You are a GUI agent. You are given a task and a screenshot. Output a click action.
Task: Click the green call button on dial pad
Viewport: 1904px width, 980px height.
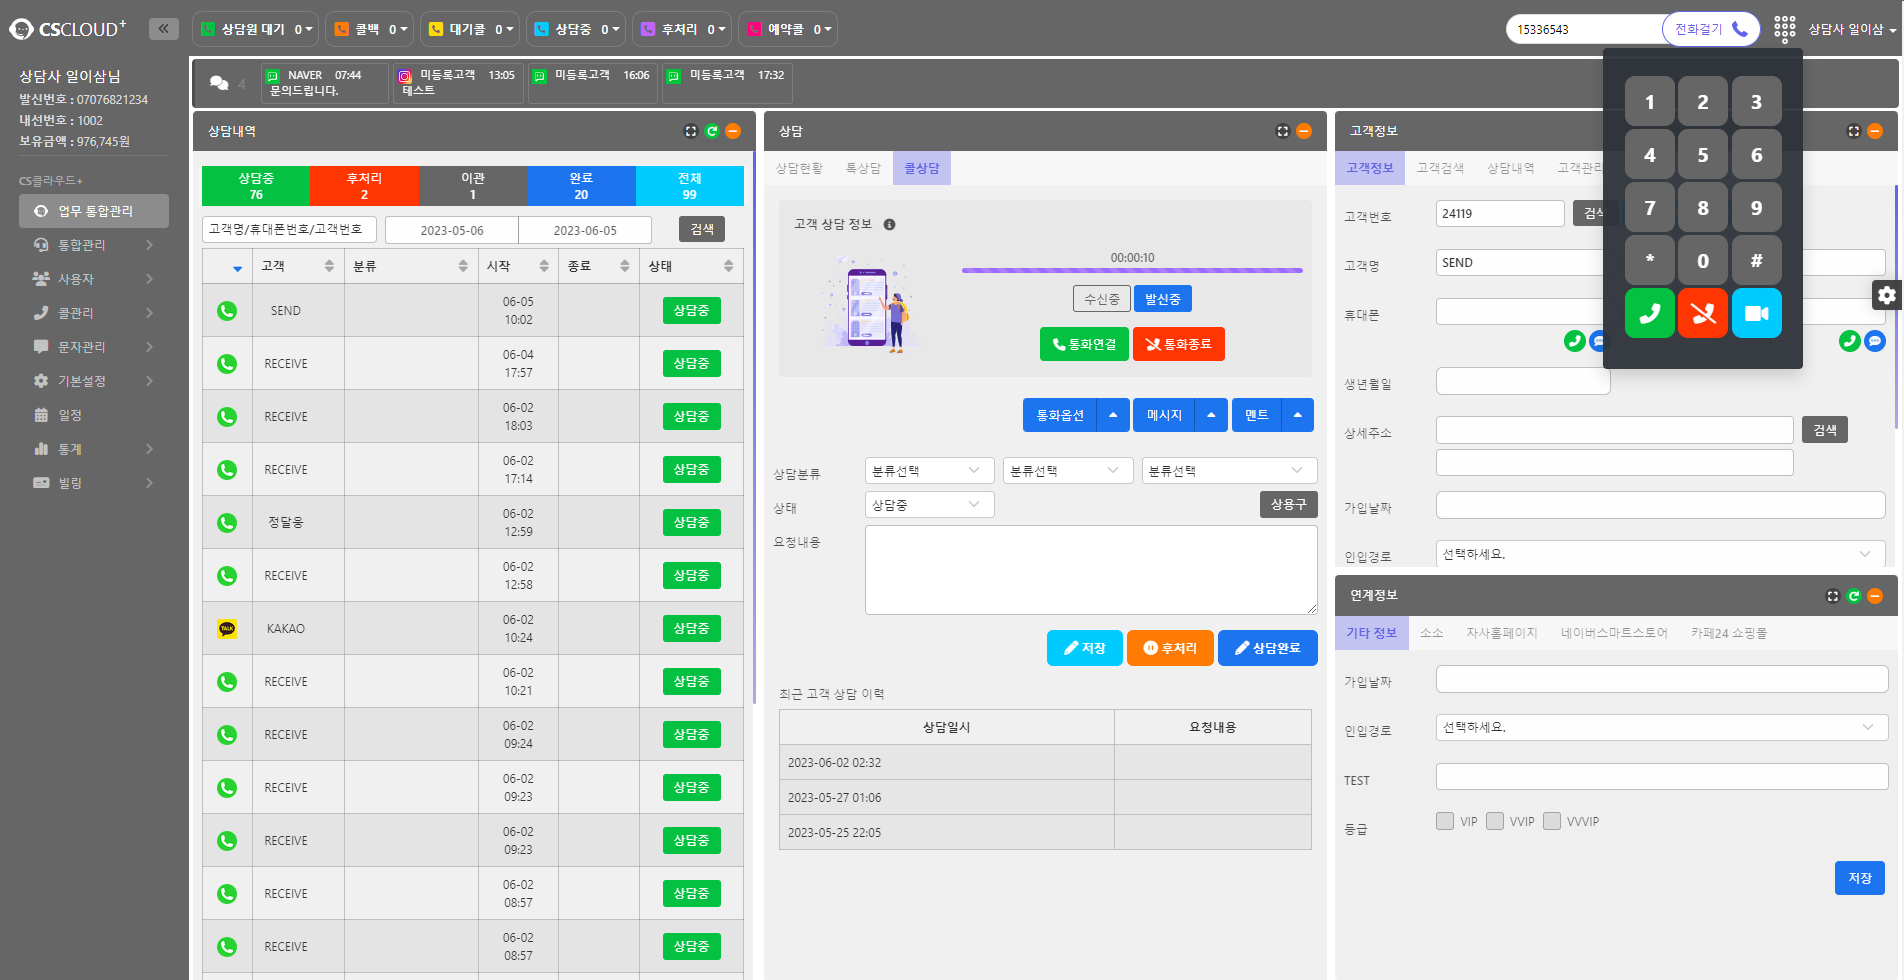pyautogui.click(x=1649, y=314)
